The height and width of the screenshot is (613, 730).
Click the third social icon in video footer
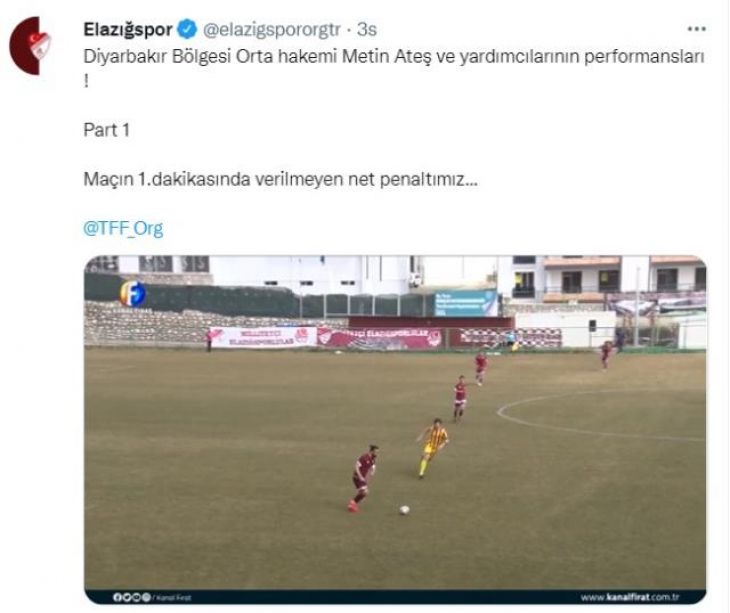pyautogui.click(x=134, y=597)
